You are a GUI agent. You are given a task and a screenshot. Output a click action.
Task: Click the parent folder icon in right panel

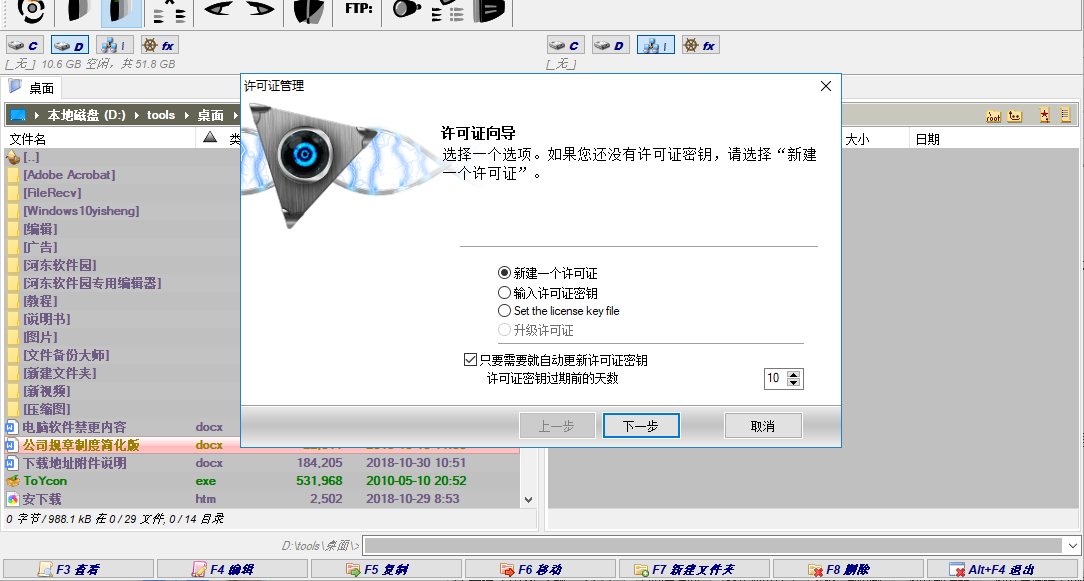click(1015, 116)
